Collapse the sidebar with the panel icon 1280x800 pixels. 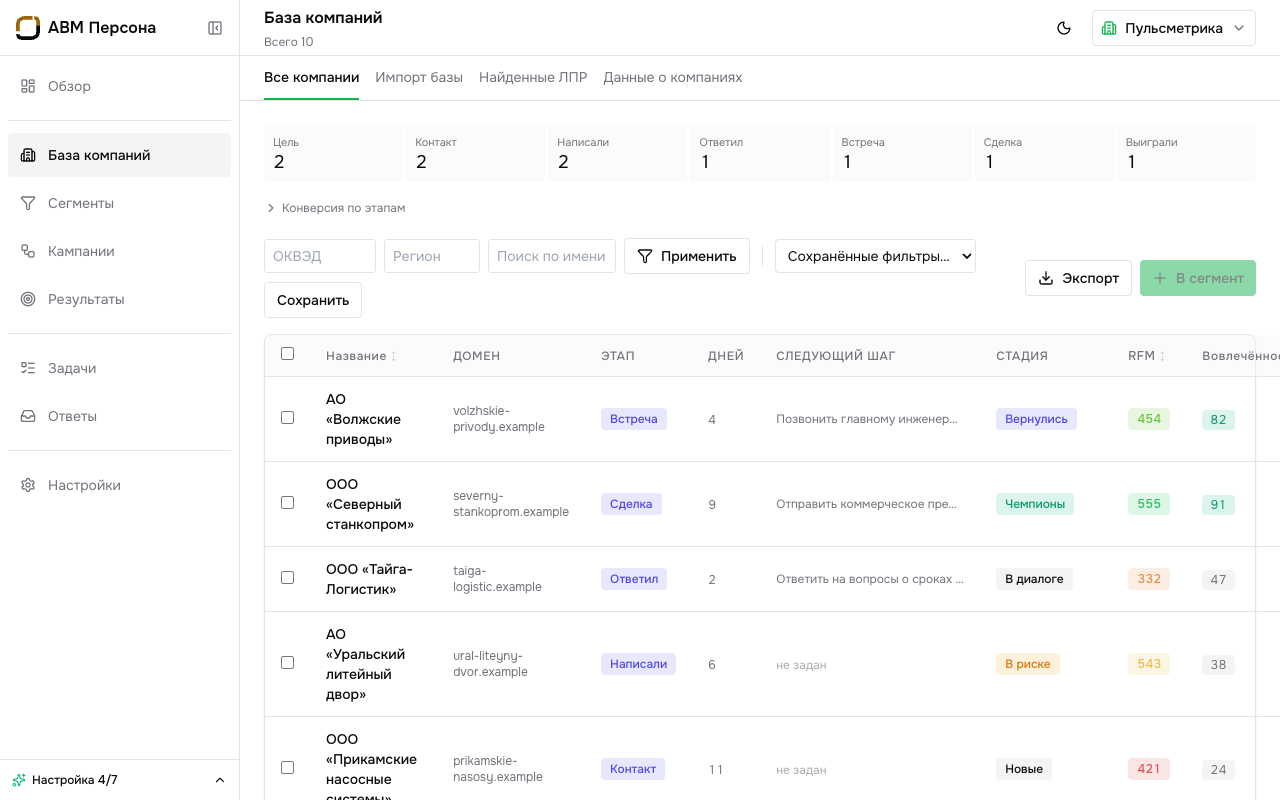215,28
